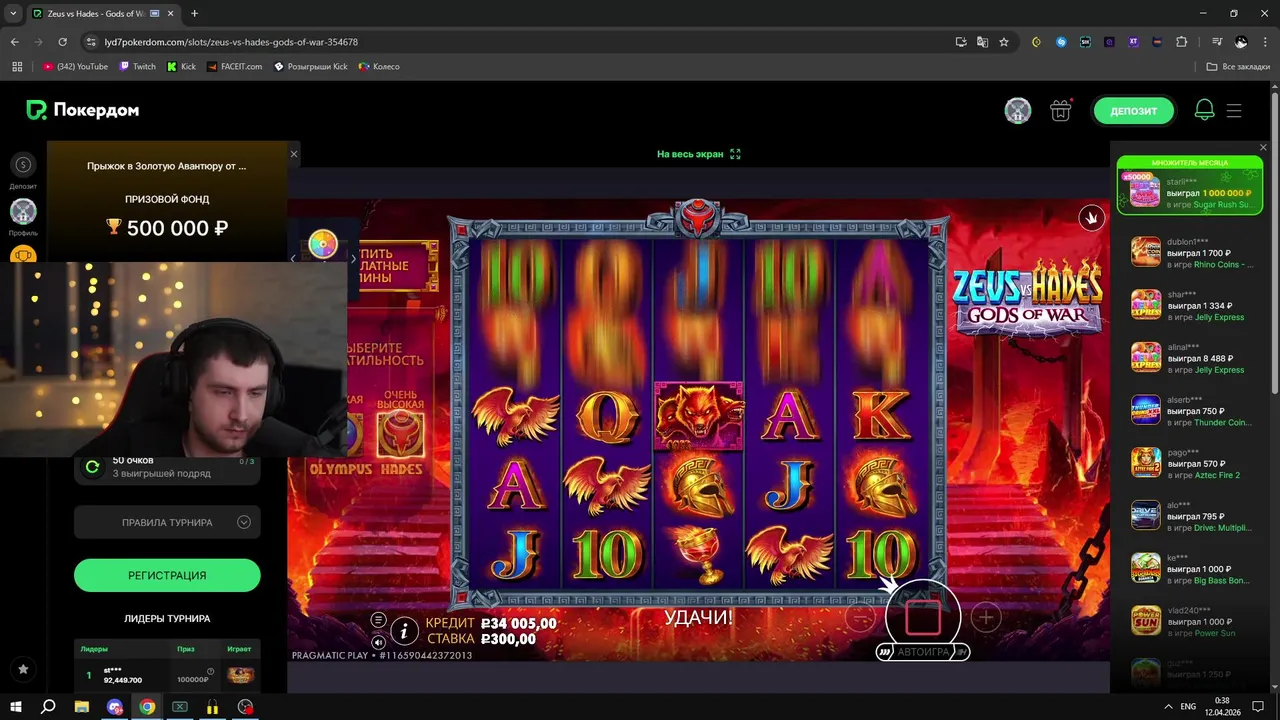Click the favorites star icon in the sidebar
The image size is (1280, 720).
click(x=23, y=669)
